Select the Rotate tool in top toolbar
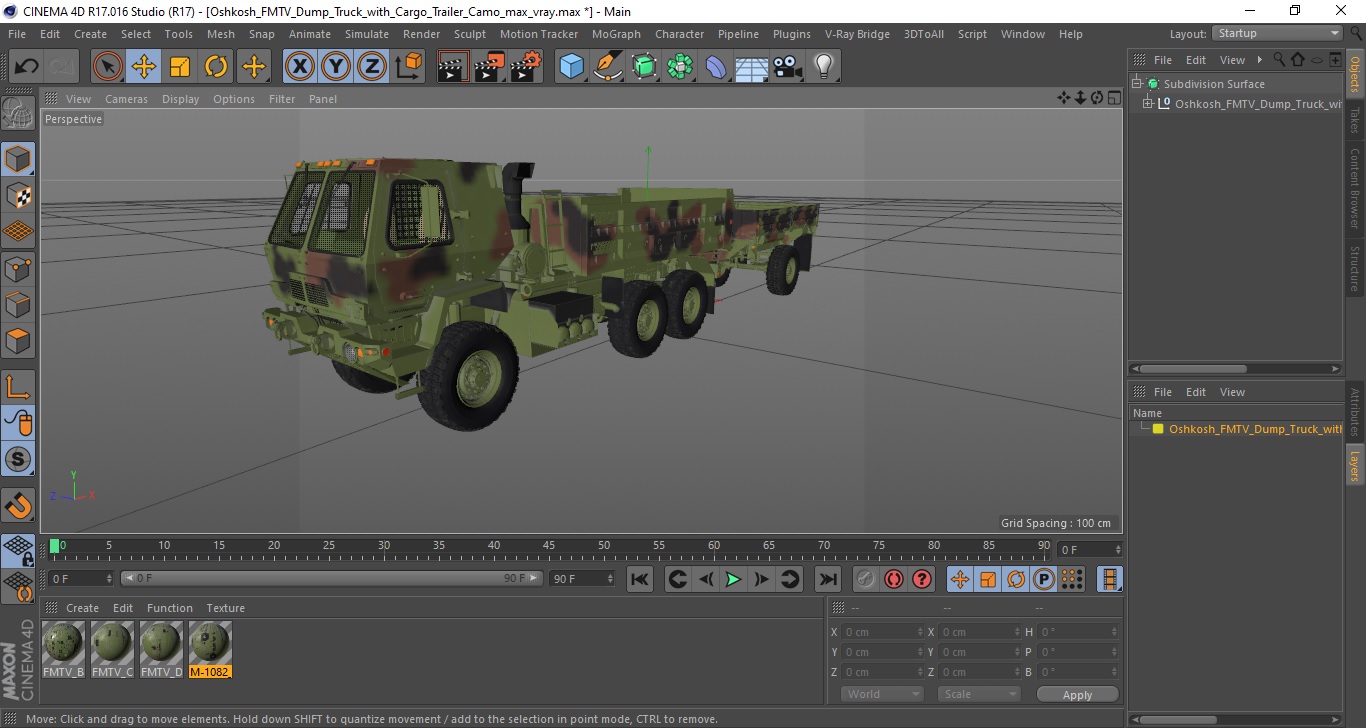This screenshot has width=1366, height=728. pos(216,67)
